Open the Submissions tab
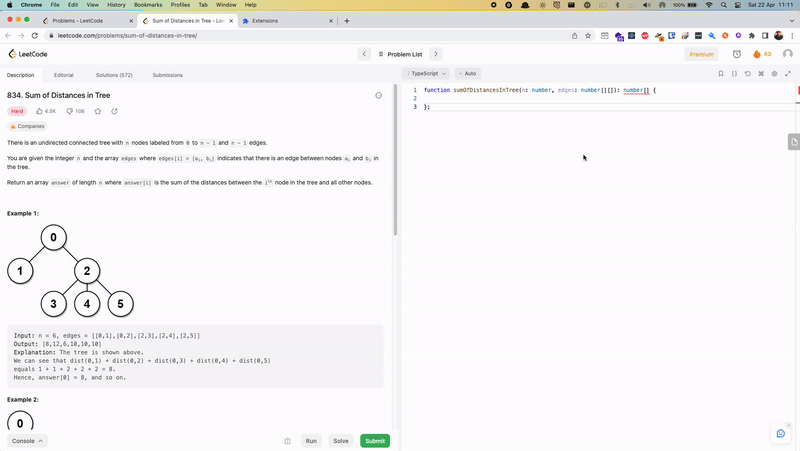The width and height of the screenshot is (800, 451). tap(167, 75)
